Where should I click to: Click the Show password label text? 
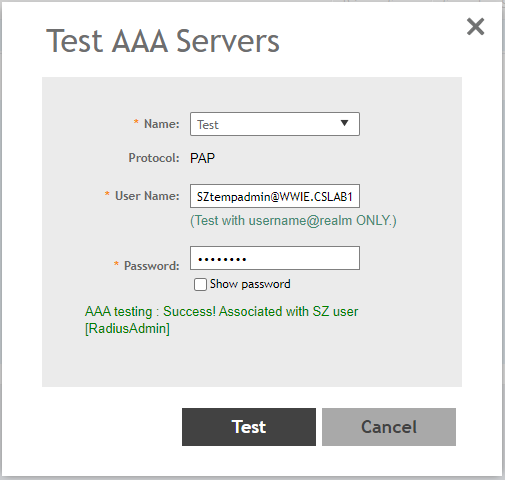pos(250,284)
